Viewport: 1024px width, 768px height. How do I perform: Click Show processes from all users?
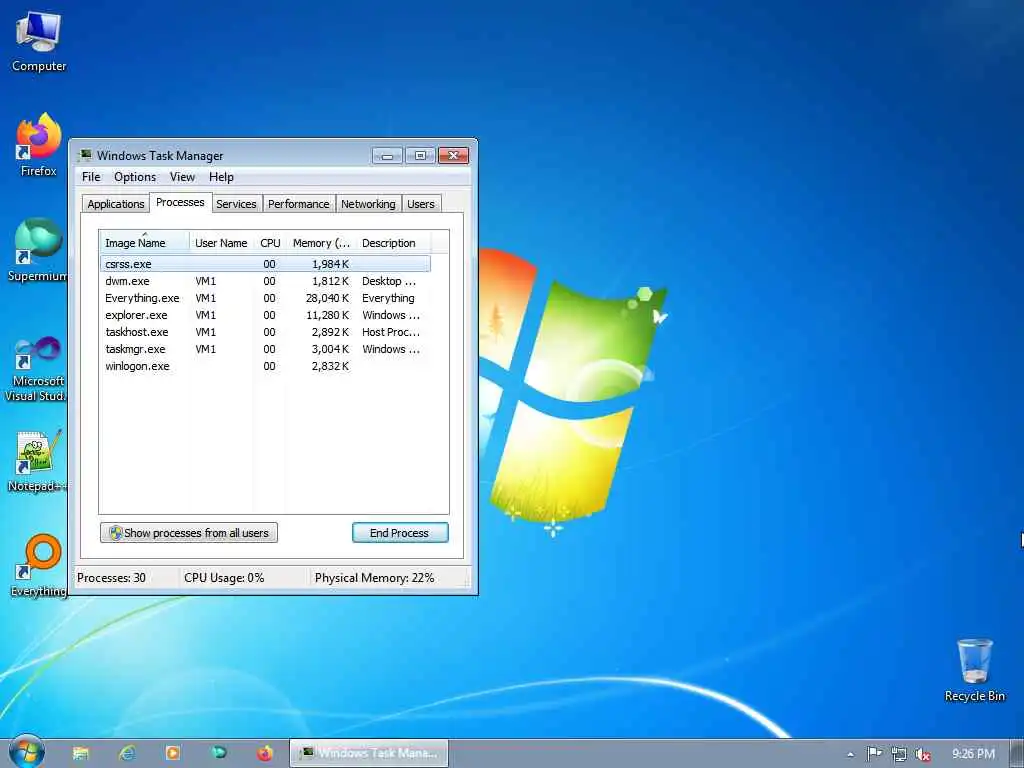click(x=189, y=533)
